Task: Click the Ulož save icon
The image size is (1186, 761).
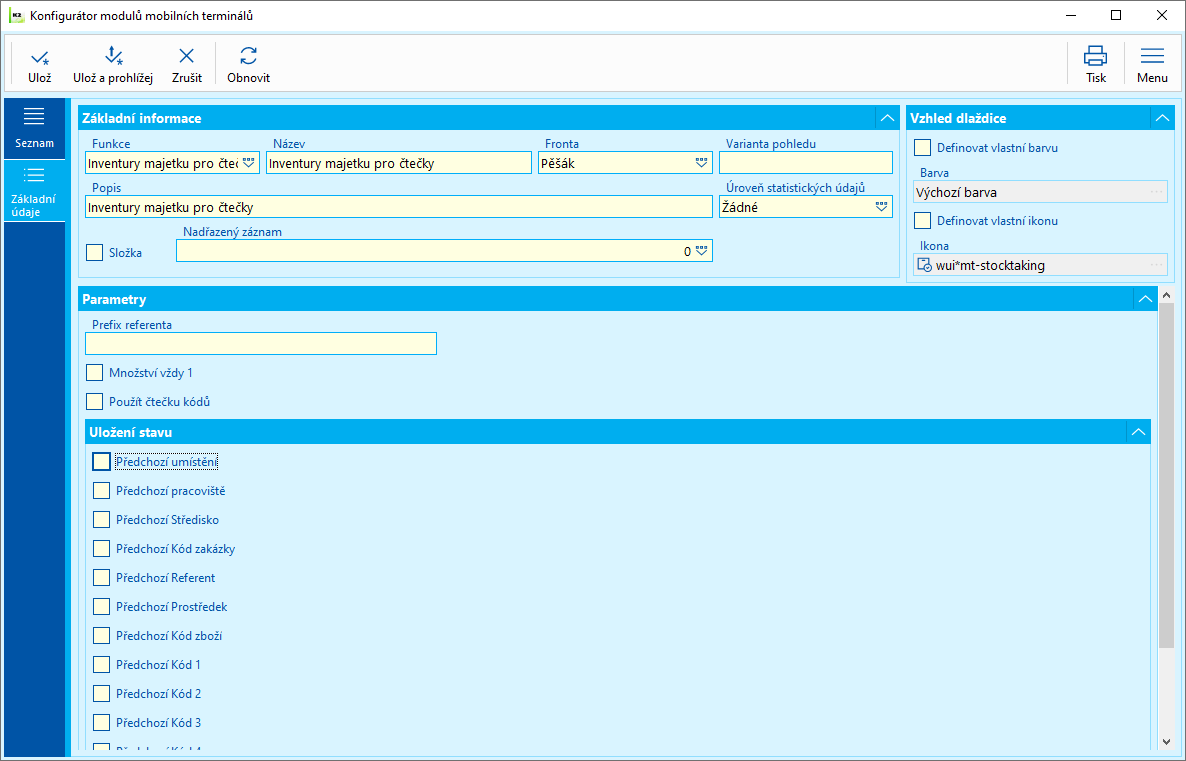Action: pyautogui.click(x=40, y=57)
